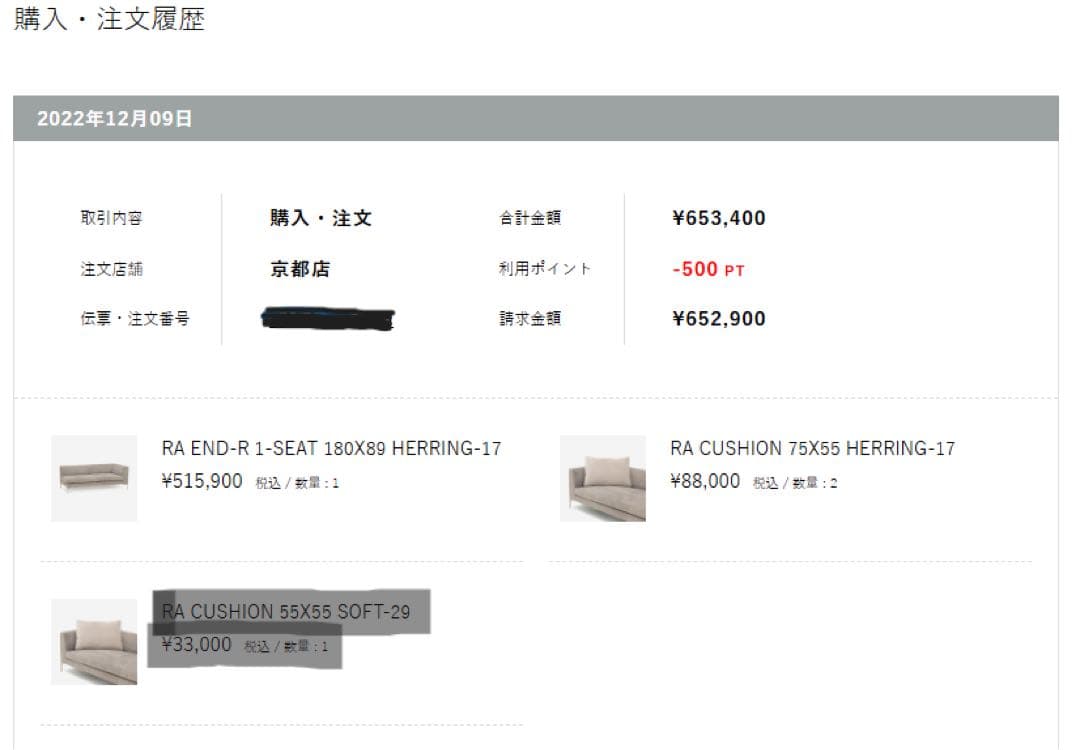Click the redacted order number
This screenshot has width=1080, height=750.
[x=327, y=320]
